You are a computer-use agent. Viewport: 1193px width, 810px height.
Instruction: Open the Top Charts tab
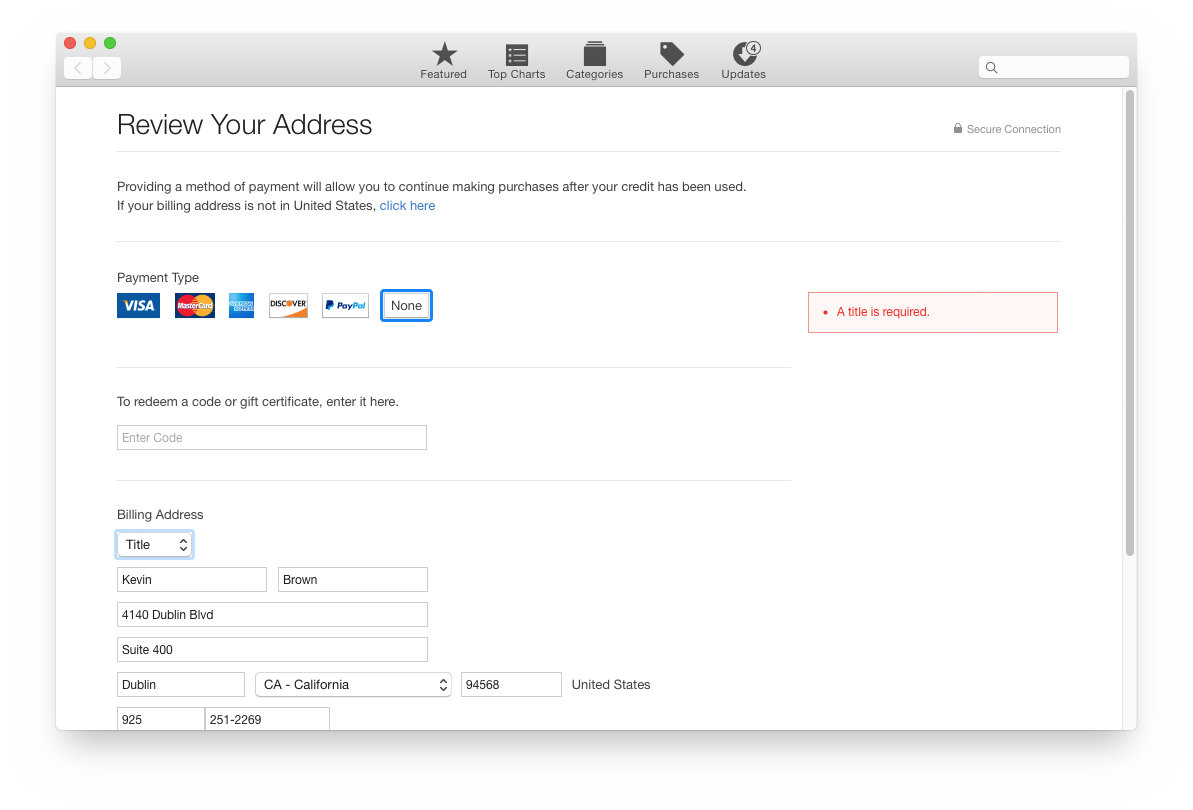click(x=516, y=61)
